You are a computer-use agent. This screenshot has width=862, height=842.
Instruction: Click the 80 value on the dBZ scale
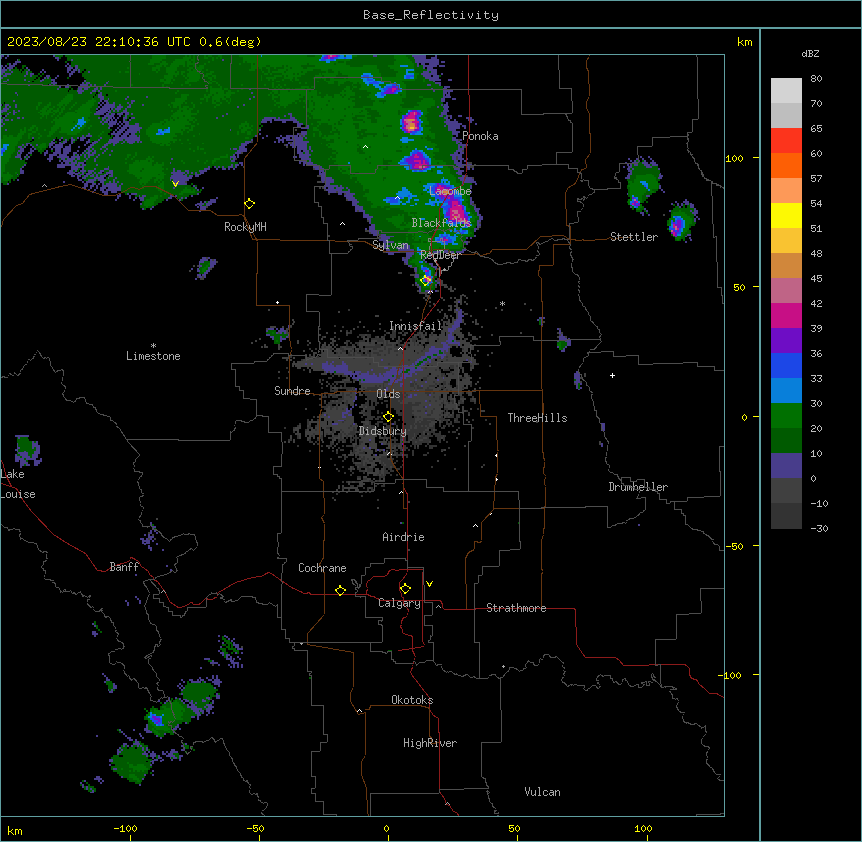tap(816, 79)
